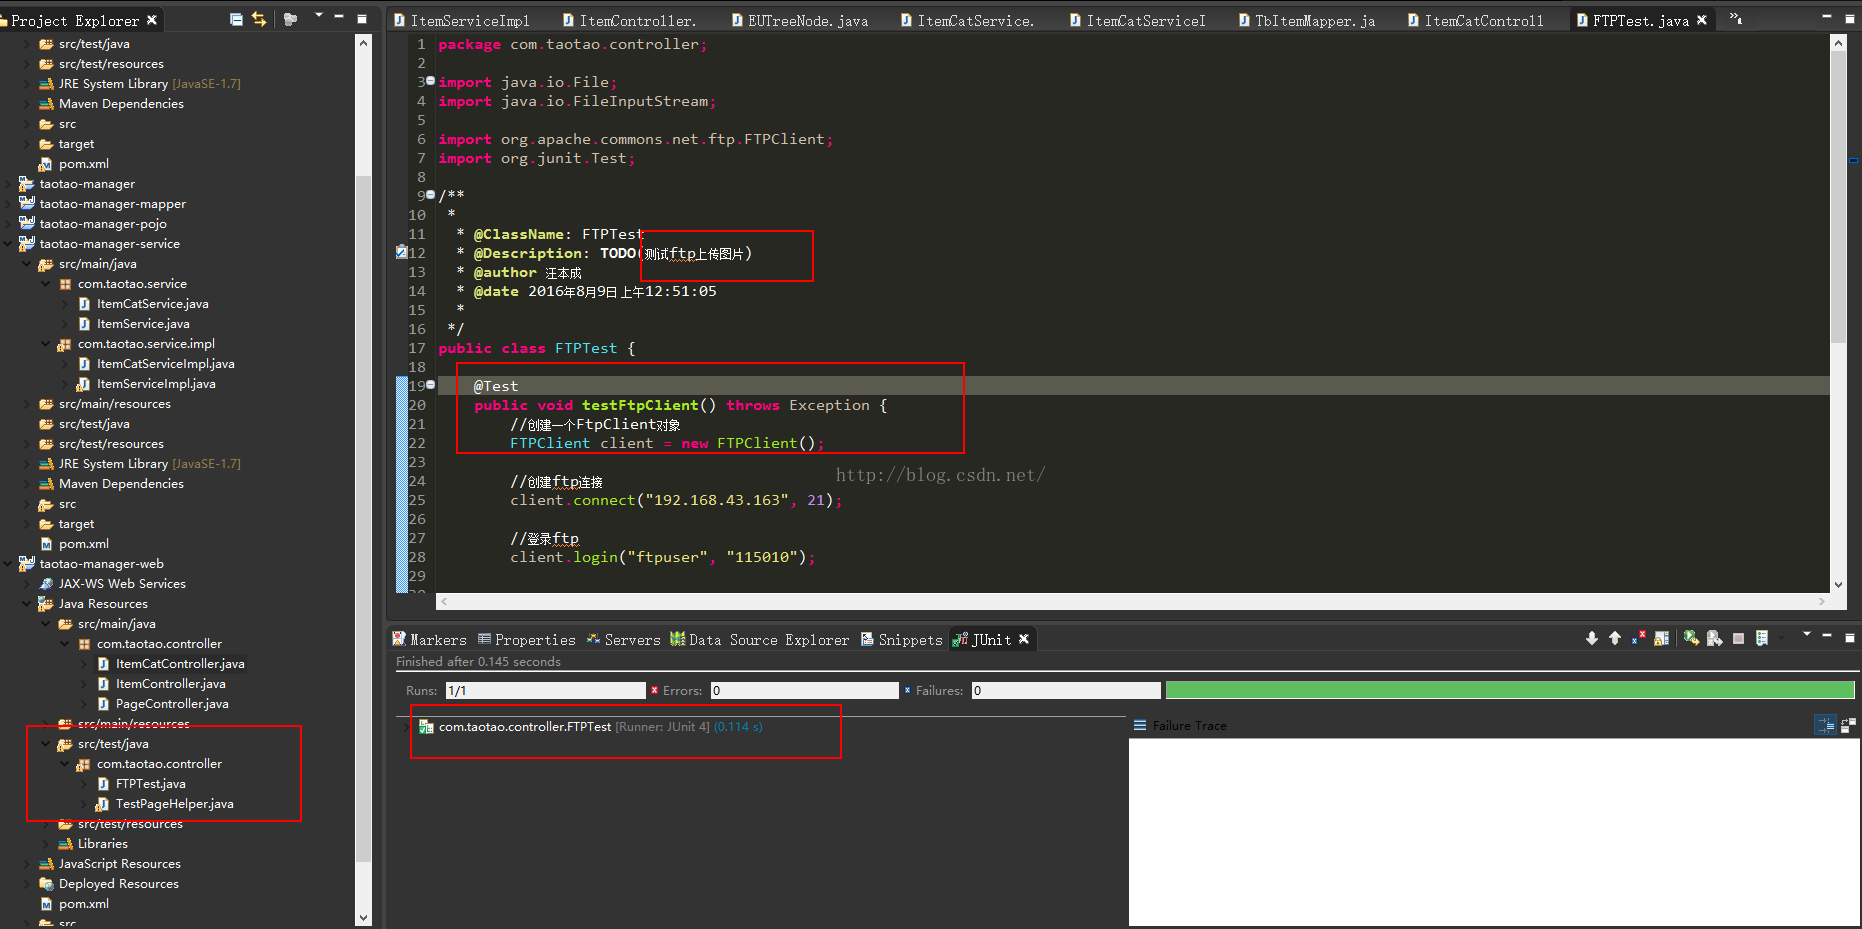Open JUnit test run history icon
Screen dimensions: 1862x929
point(1762,638)
